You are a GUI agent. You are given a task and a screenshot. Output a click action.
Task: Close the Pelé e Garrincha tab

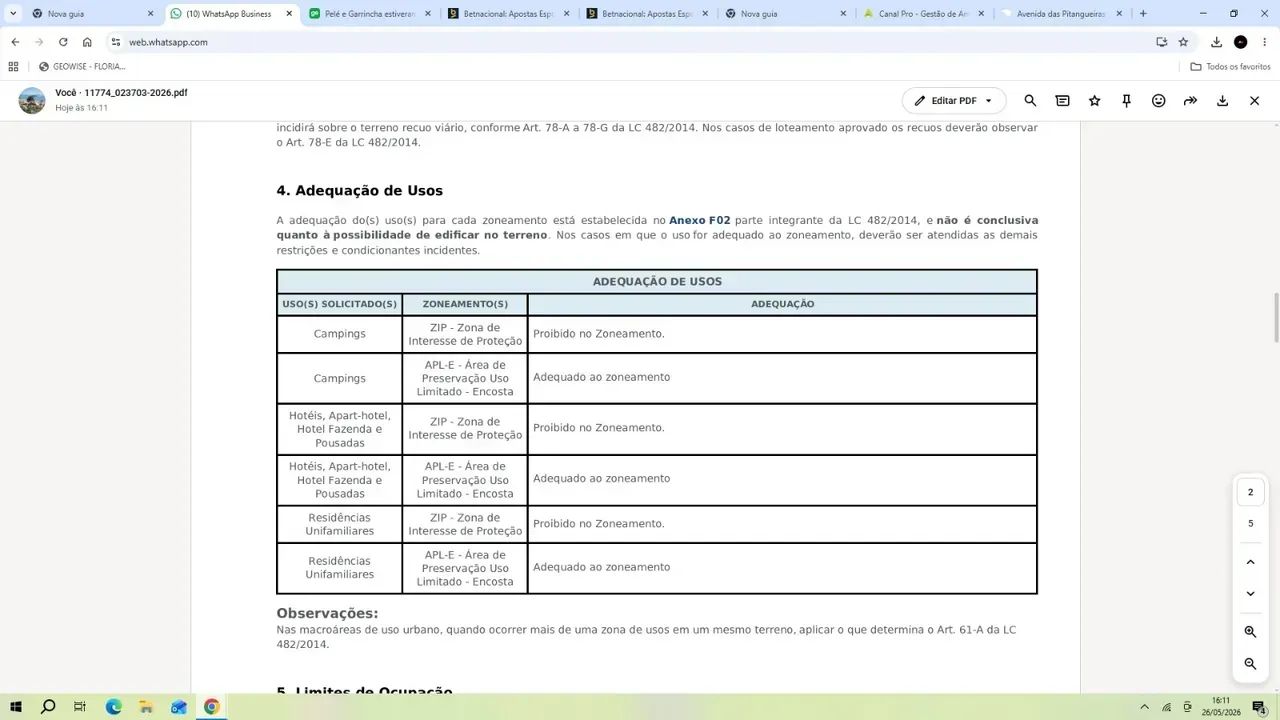(x=428, y=14)
